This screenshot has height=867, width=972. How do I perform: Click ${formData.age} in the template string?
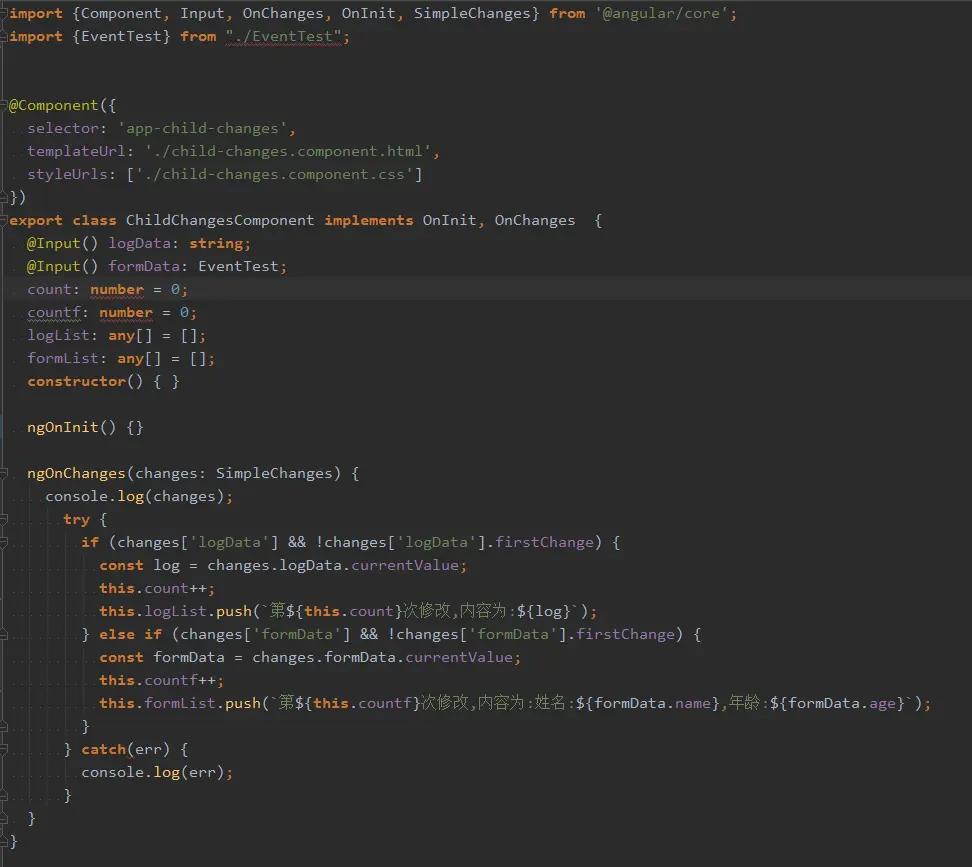tap(837, 703)
